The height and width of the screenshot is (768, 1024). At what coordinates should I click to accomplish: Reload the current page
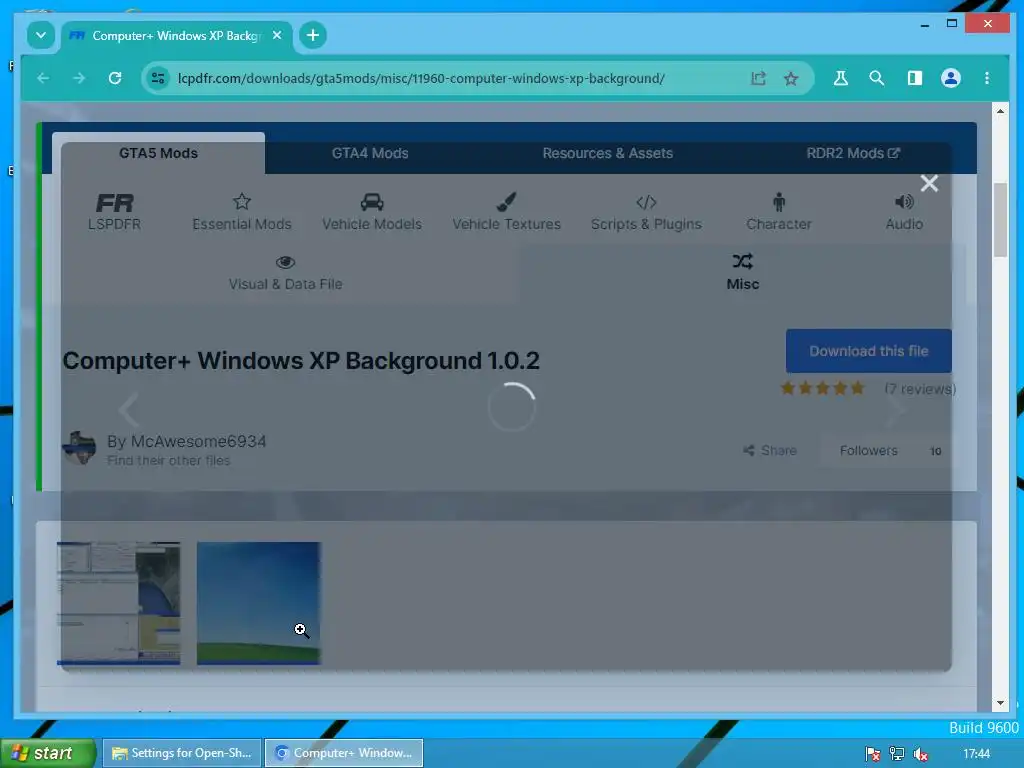(115, 78)
